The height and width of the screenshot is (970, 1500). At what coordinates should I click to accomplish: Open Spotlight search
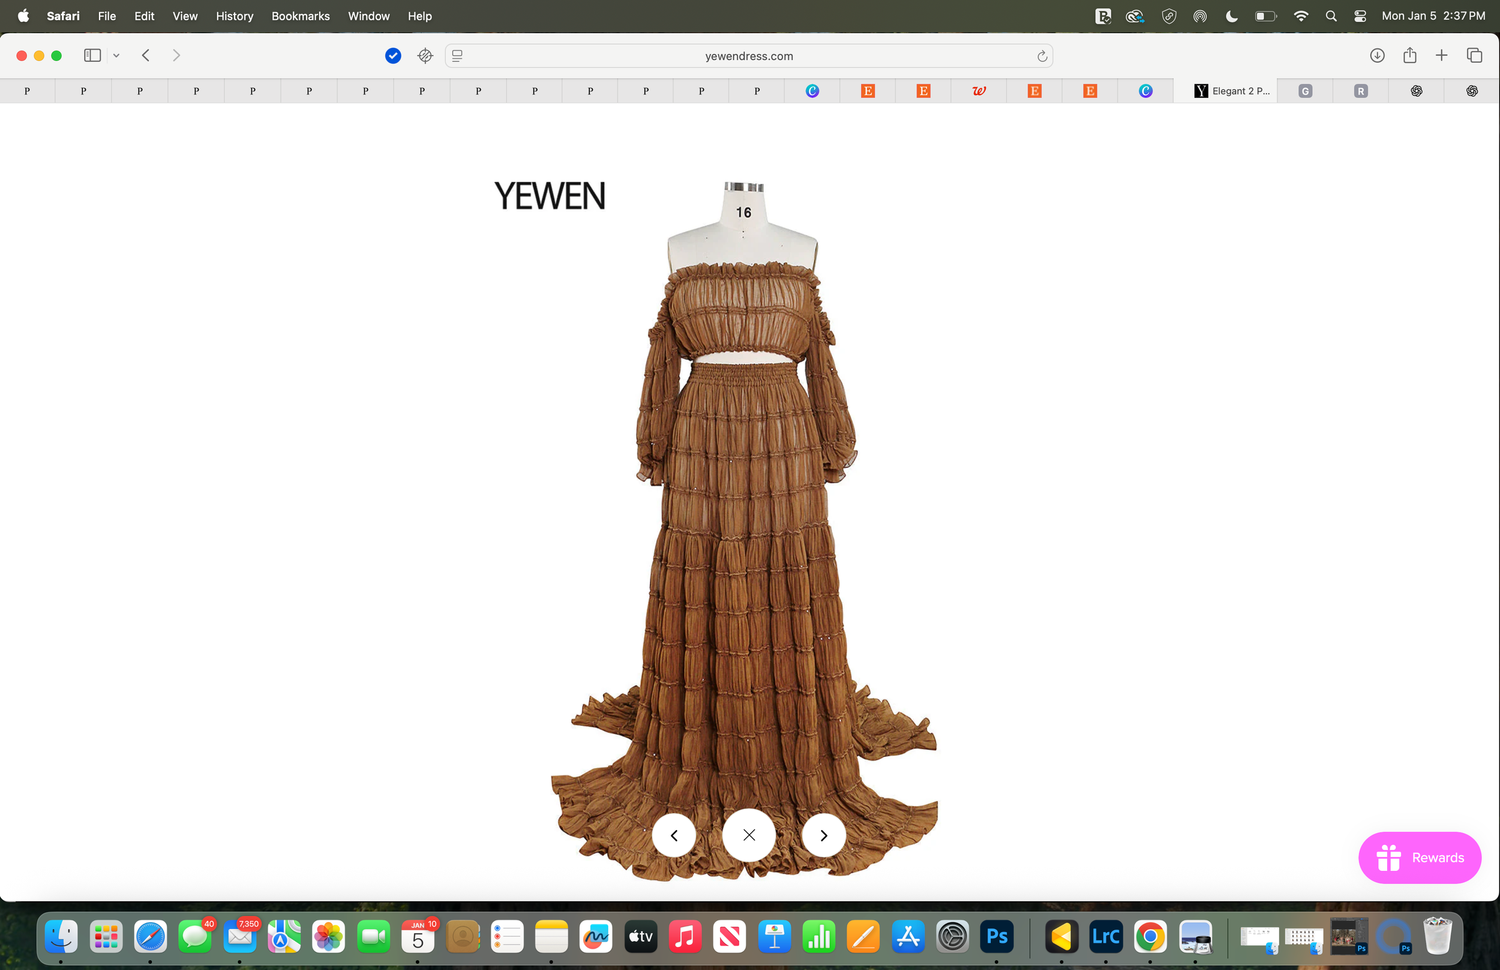coord(1331,16)
